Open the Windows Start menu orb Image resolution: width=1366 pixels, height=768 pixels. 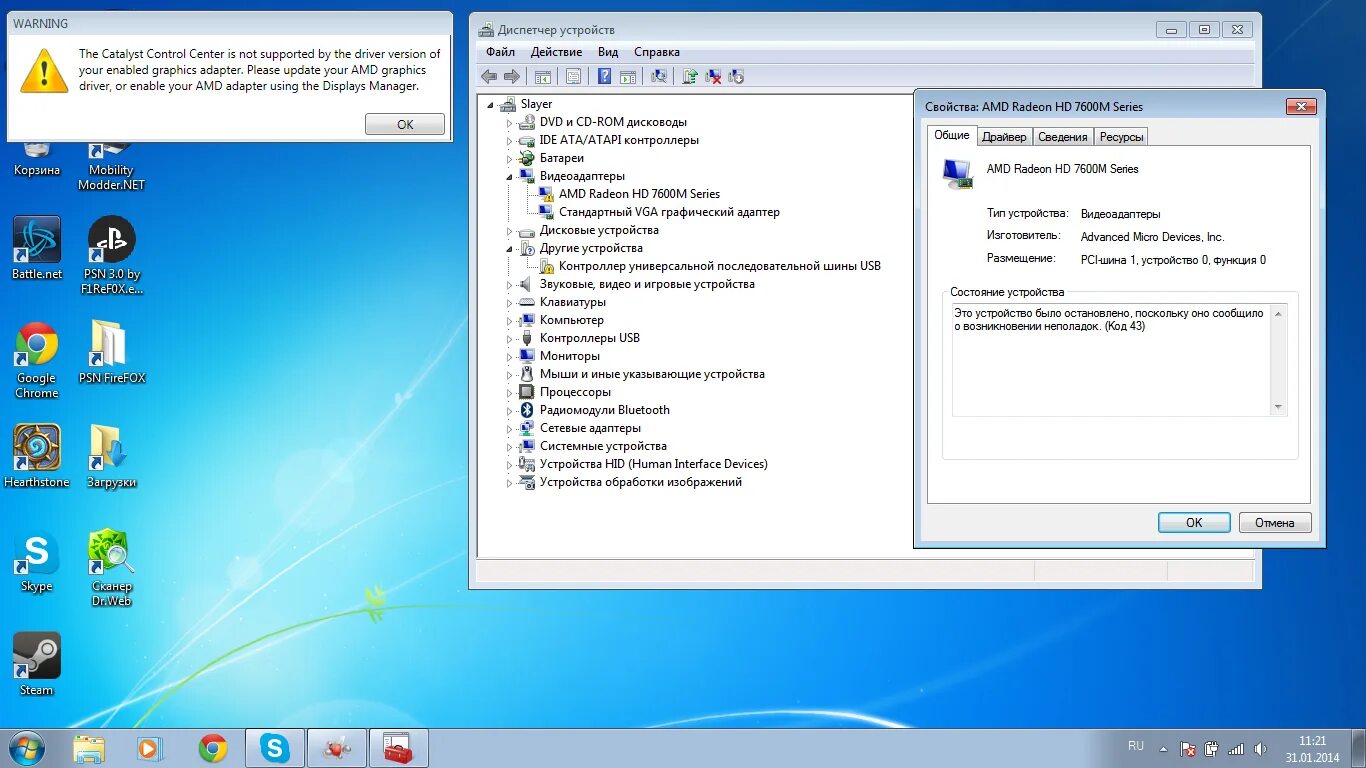[x=25, y=748]
